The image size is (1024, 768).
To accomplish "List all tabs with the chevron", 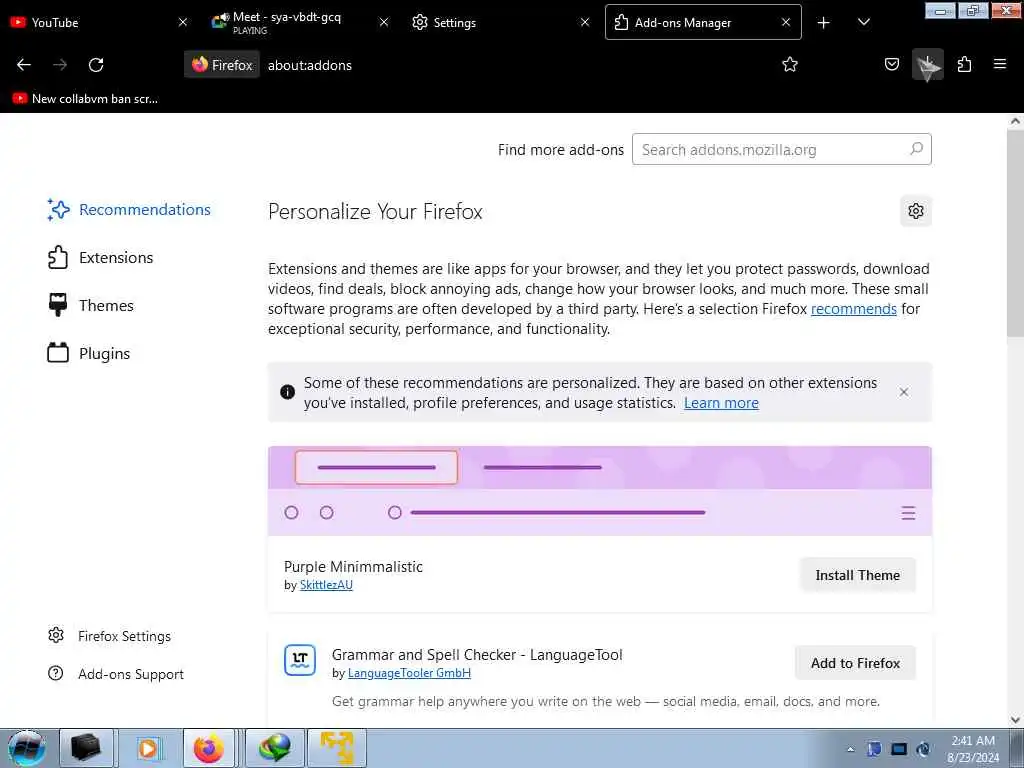I will click(863, 23).
